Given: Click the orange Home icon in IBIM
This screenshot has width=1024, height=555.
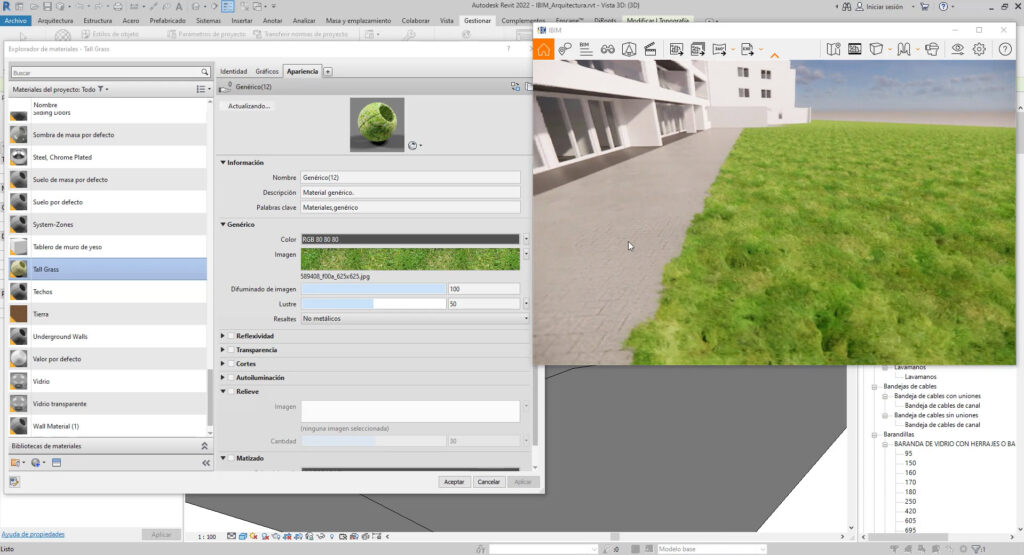Looking at the screenshot, I should [x=543, y=49].
